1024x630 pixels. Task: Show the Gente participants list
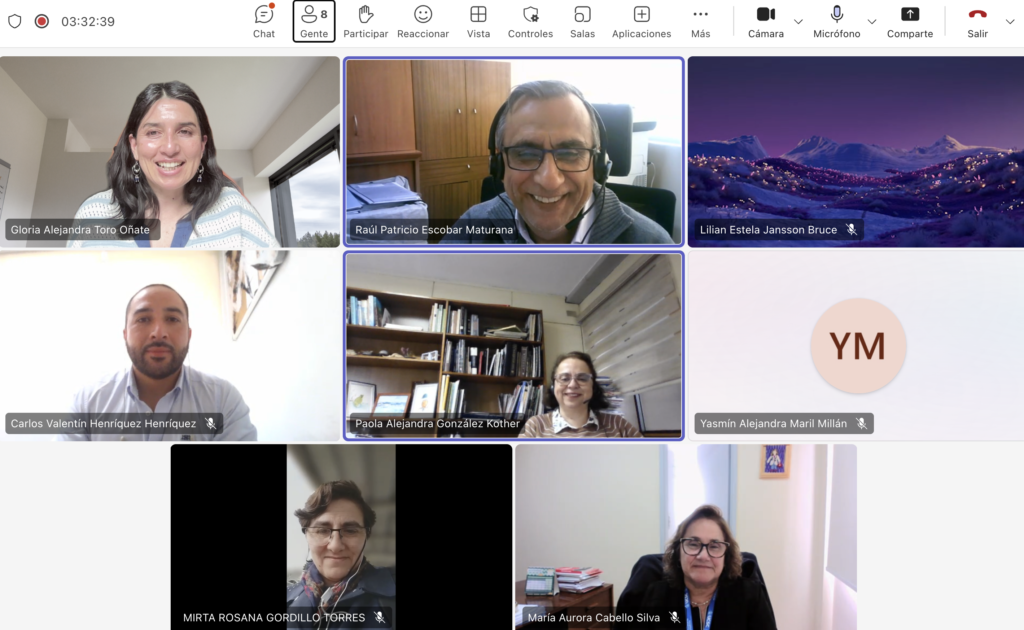(x=314, y=22)
